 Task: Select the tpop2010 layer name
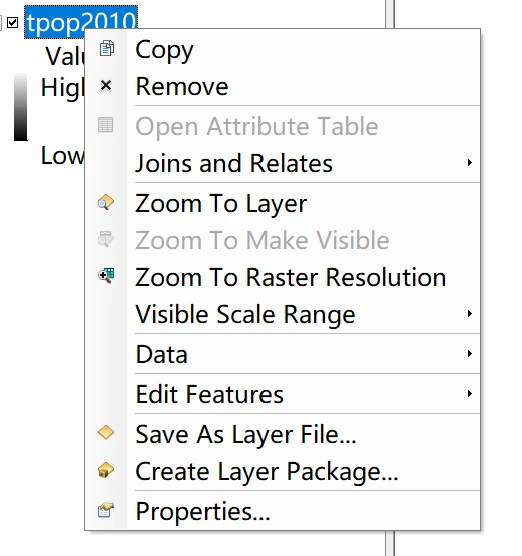click(x=81, y=22)
